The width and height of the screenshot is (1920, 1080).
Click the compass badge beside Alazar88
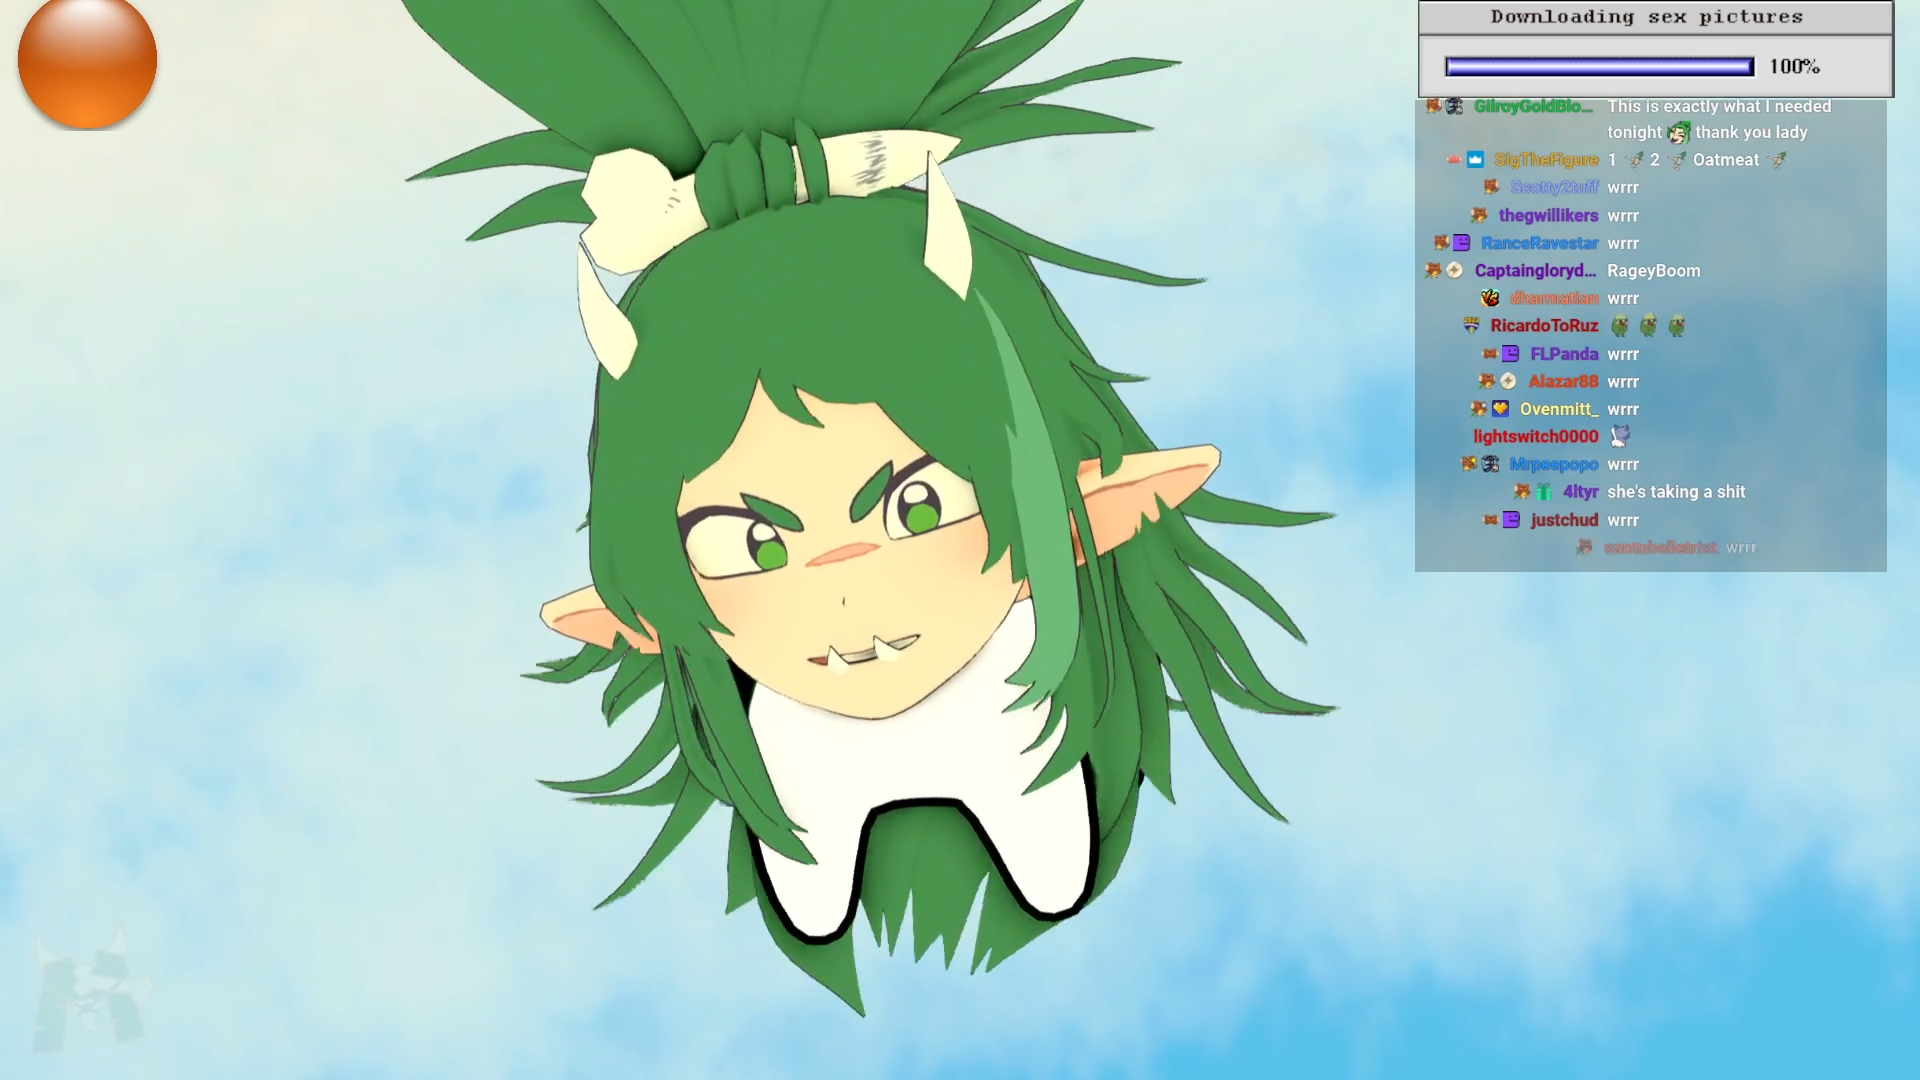click(1509, 381)
